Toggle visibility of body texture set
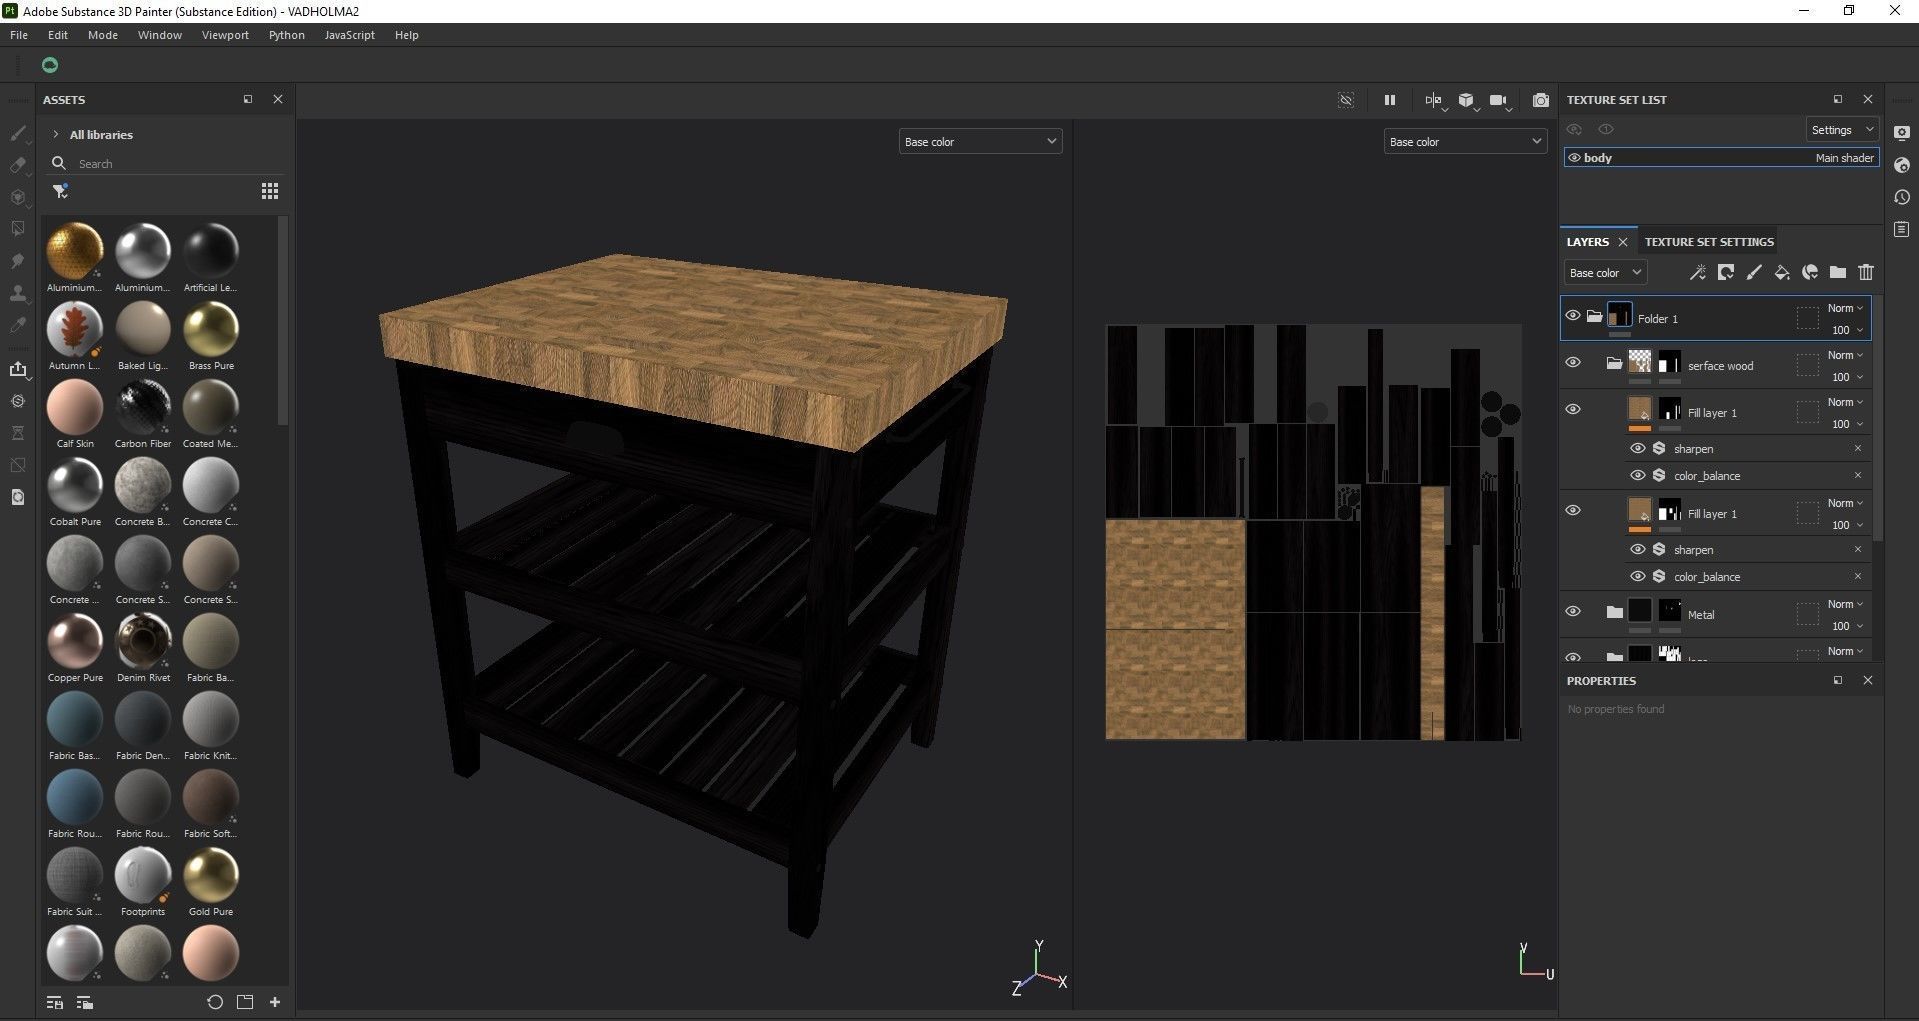1919x1021 pixels. (x=1574, y=158)
